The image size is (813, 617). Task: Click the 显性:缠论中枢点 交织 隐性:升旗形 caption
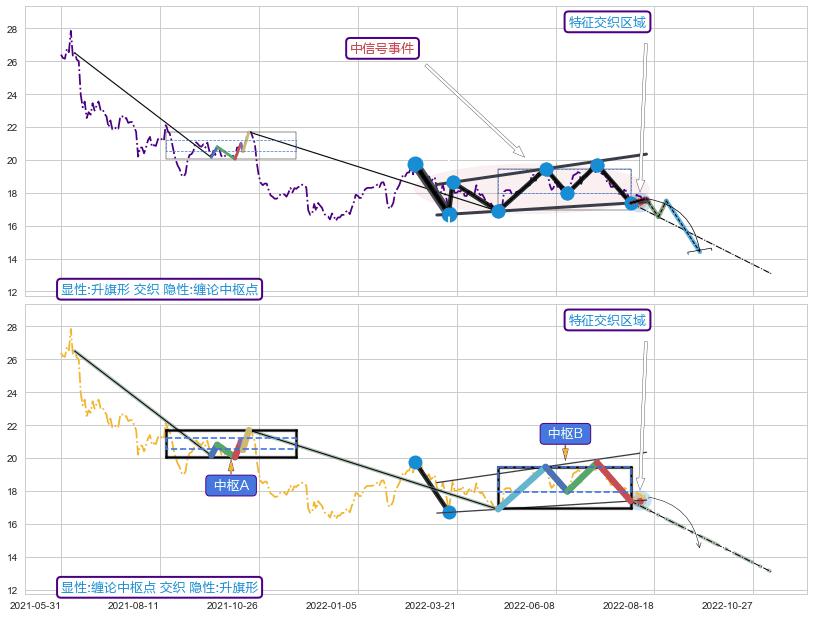coord(160,587)
